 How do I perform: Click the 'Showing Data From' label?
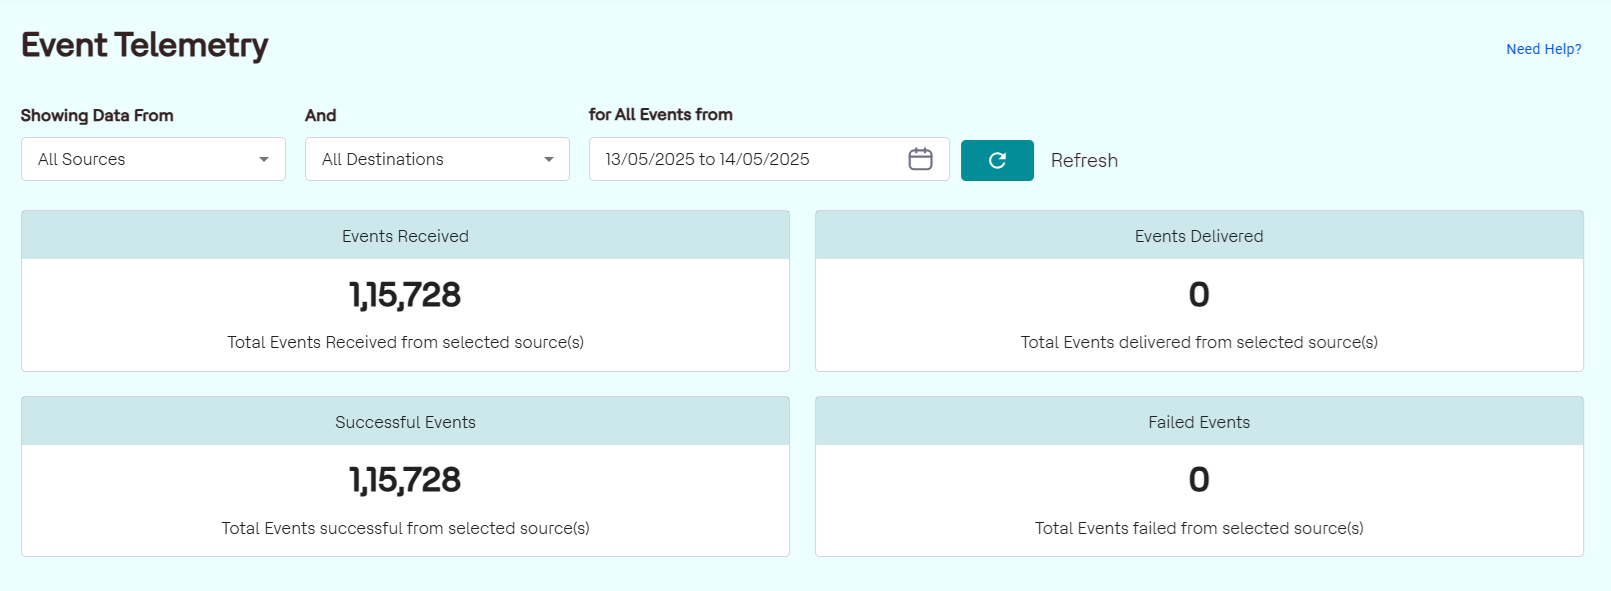point(97,115)
